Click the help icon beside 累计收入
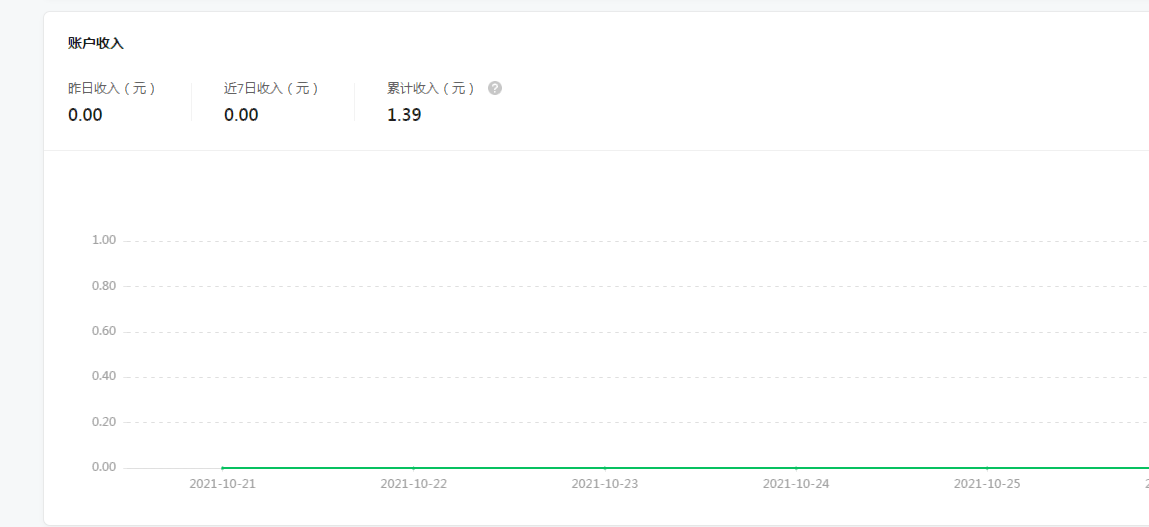The image size is (1149, 527). coord(495,88)
